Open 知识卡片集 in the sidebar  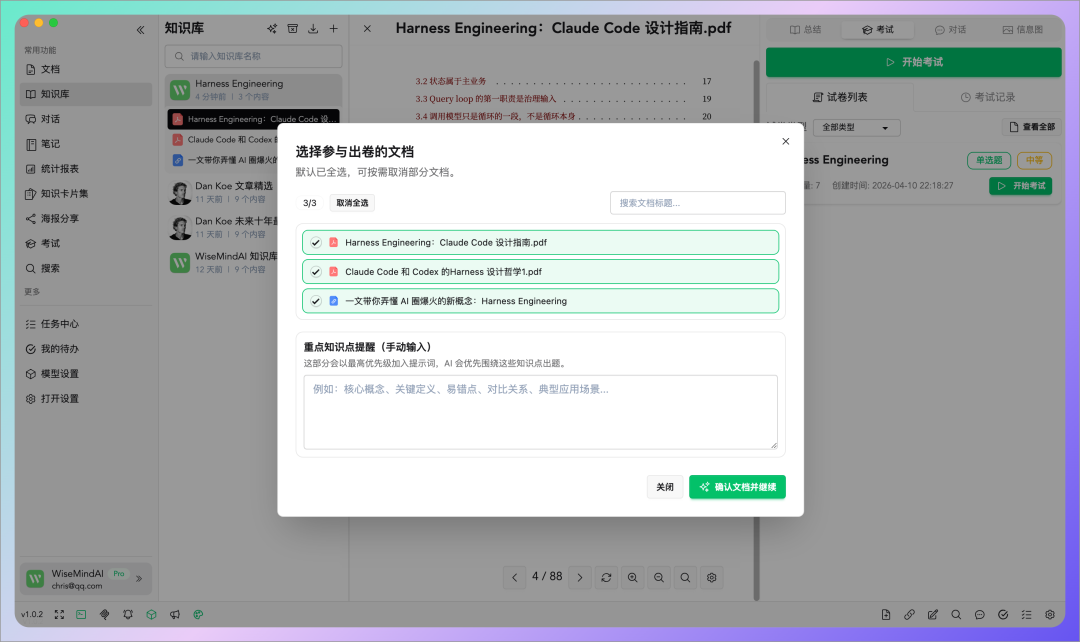86,194
